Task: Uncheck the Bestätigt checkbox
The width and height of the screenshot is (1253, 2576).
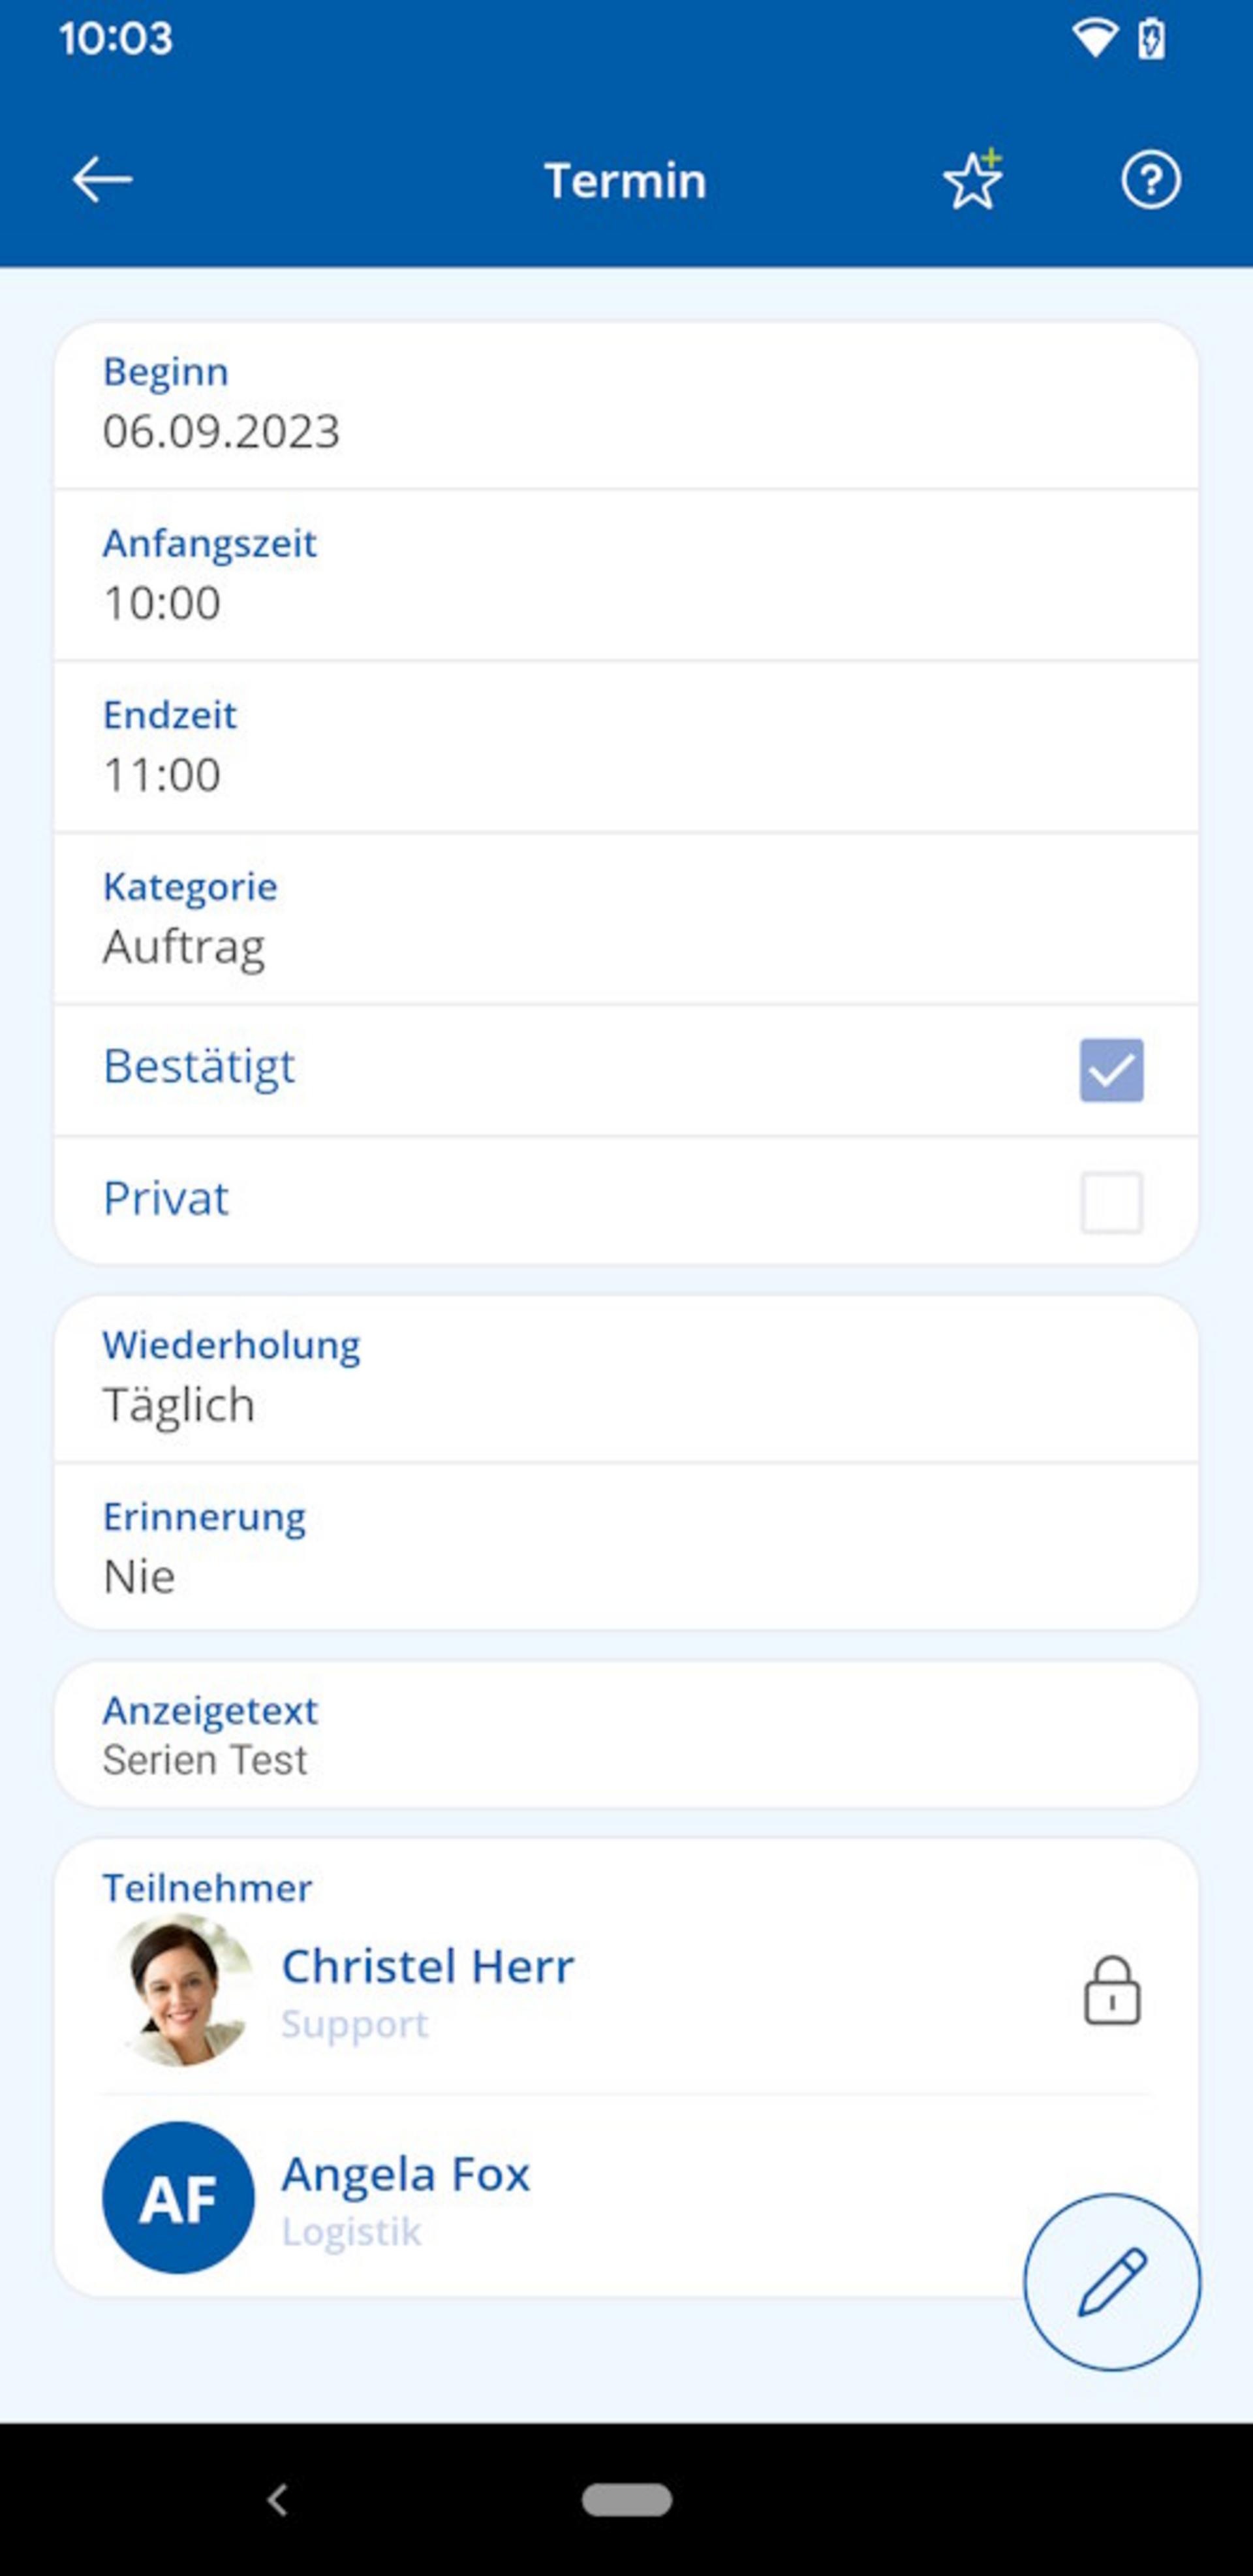Action: pyautogui.click(x=1111, y=1069)
